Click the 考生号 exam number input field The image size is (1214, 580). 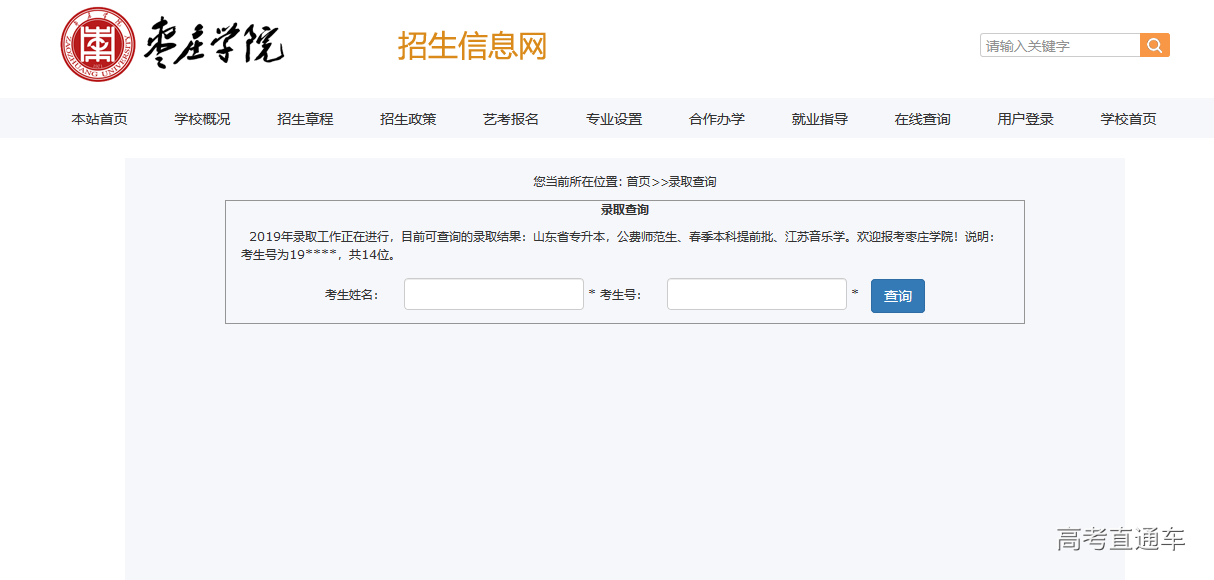click(x=756, y=293)
